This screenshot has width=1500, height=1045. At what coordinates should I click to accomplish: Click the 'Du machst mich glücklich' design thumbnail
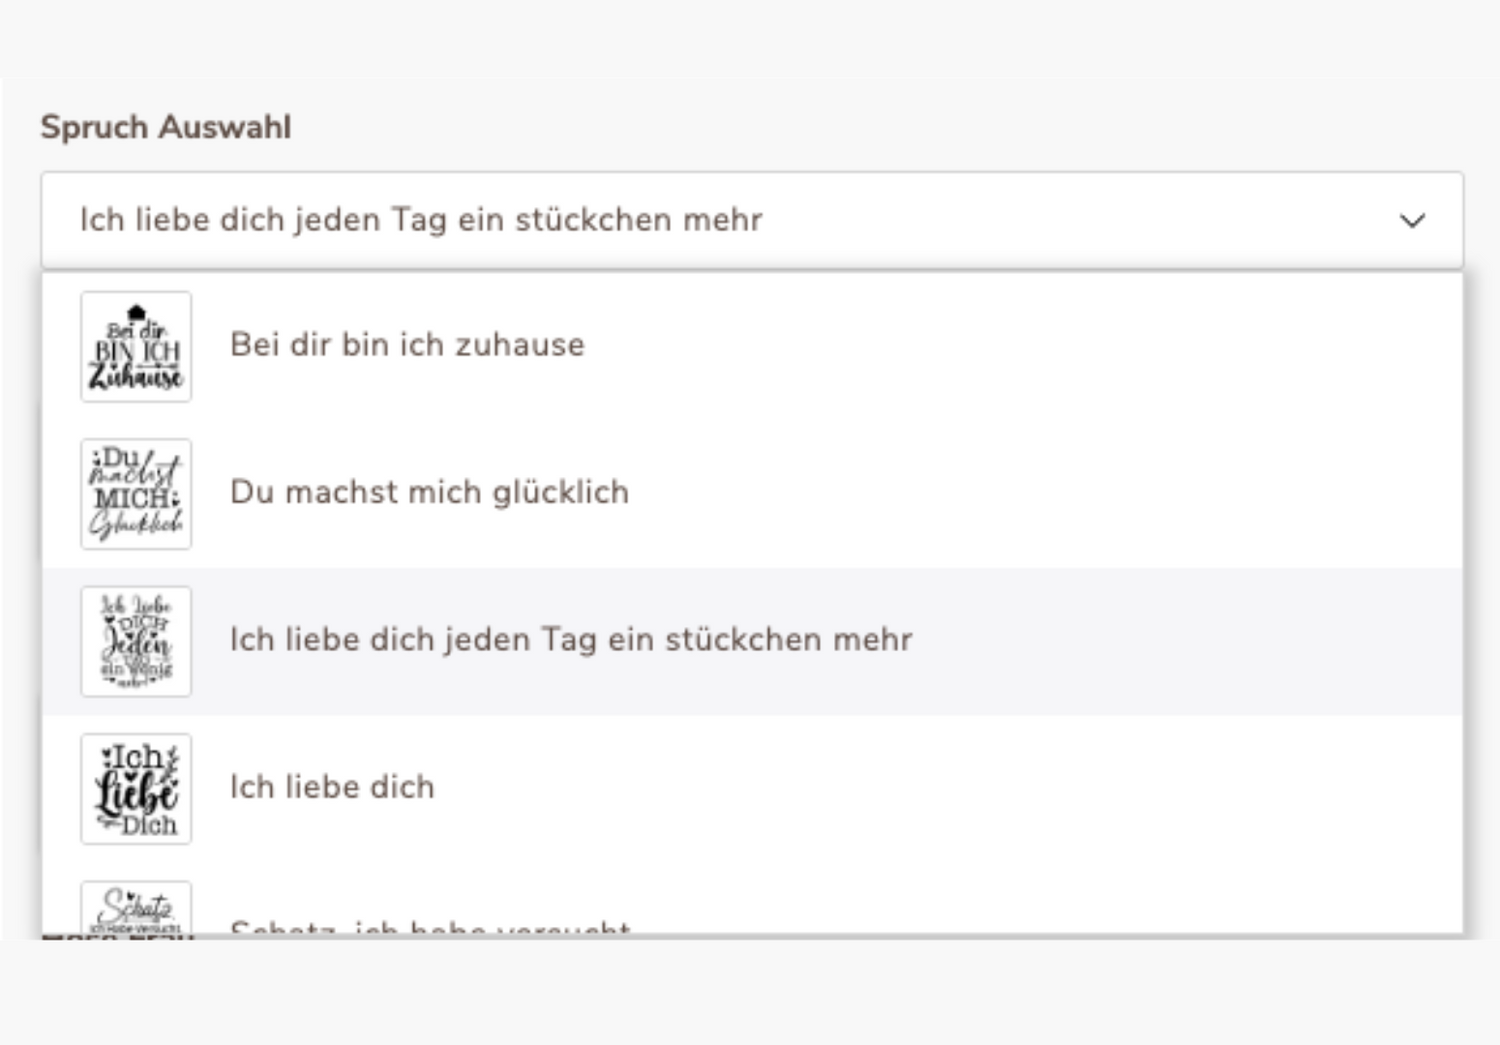(x=136, y=494)
